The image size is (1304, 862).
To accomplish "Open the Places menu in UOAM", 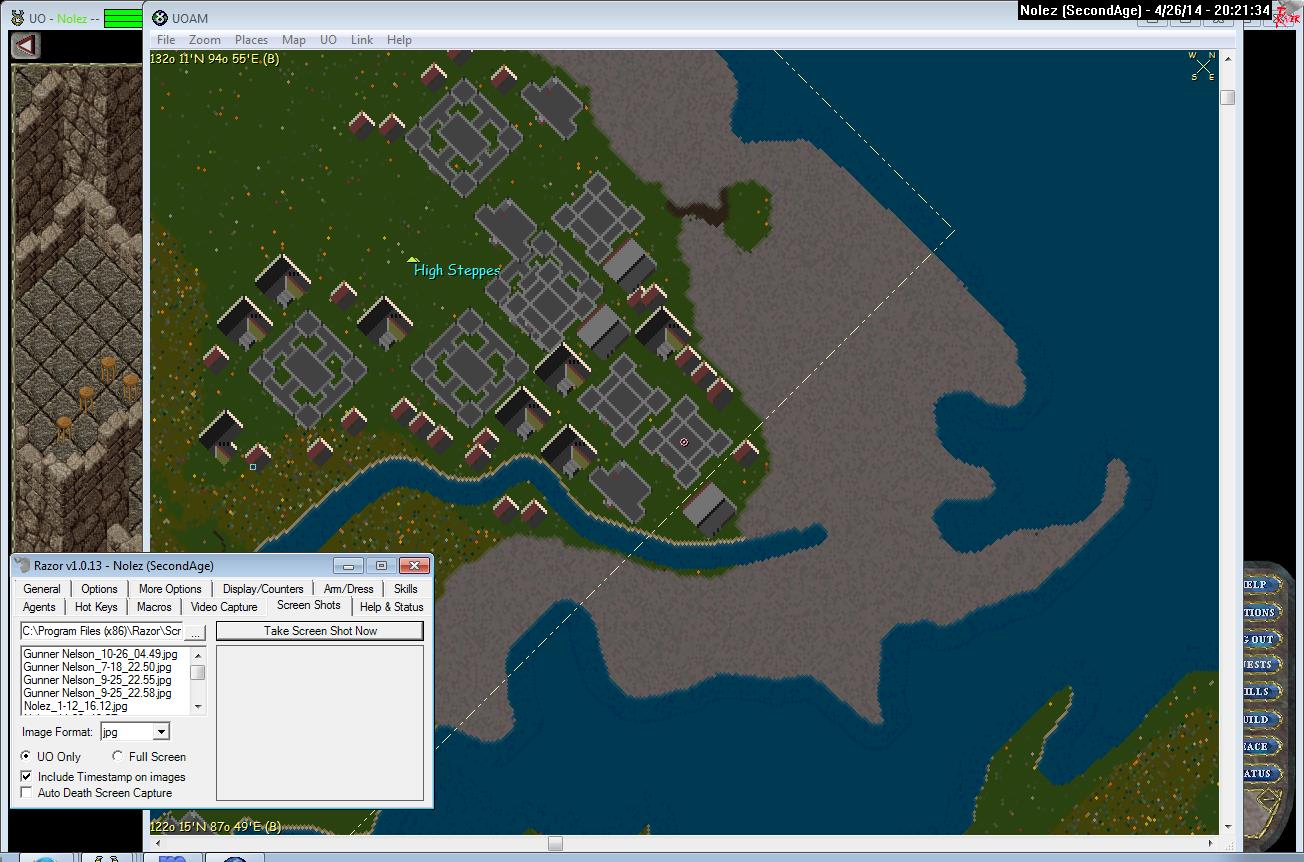I will point(251,40).
